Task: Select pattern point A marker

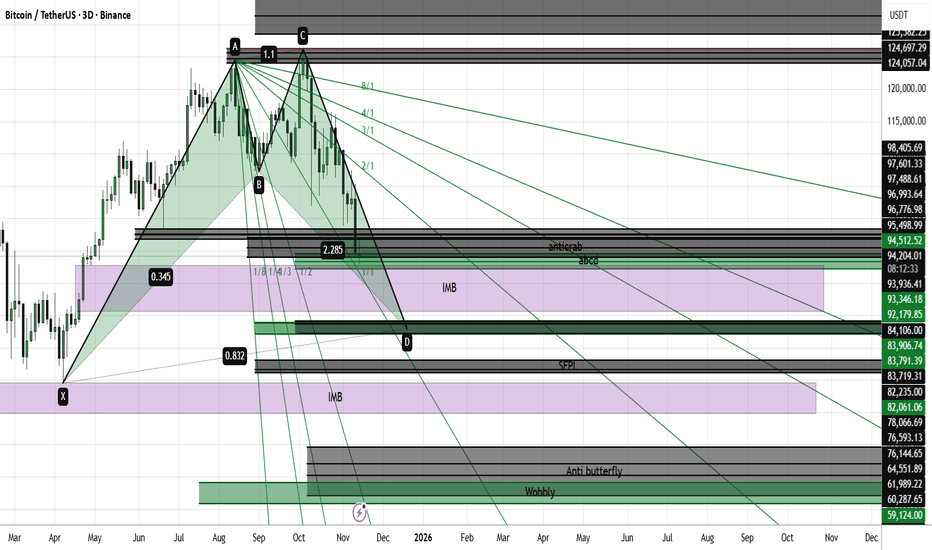Action: tap(235, 46)
